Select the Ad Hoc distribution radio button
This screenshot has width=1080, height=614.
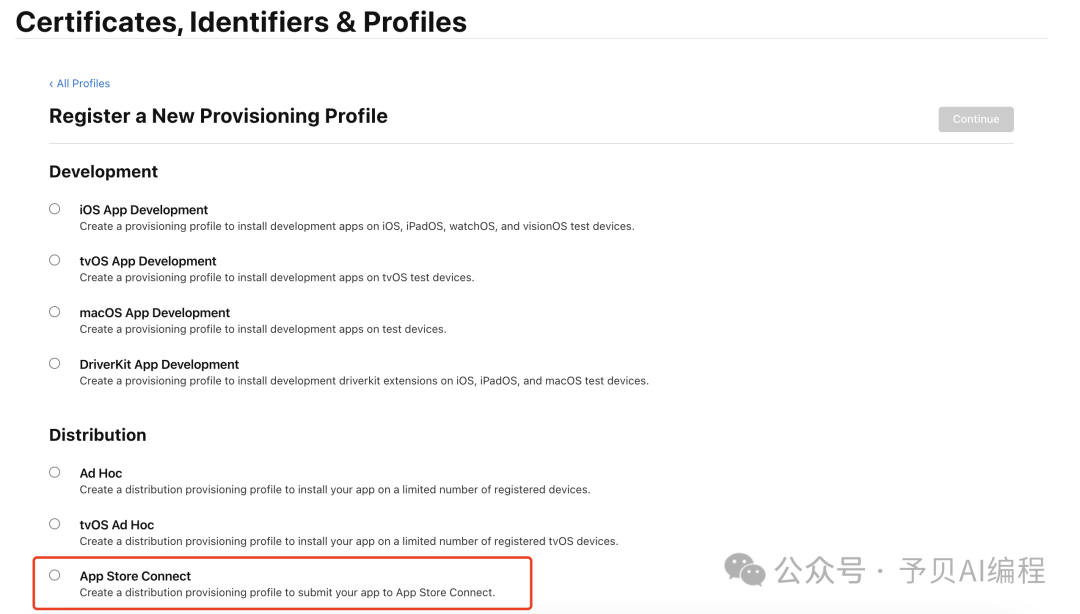55,472
